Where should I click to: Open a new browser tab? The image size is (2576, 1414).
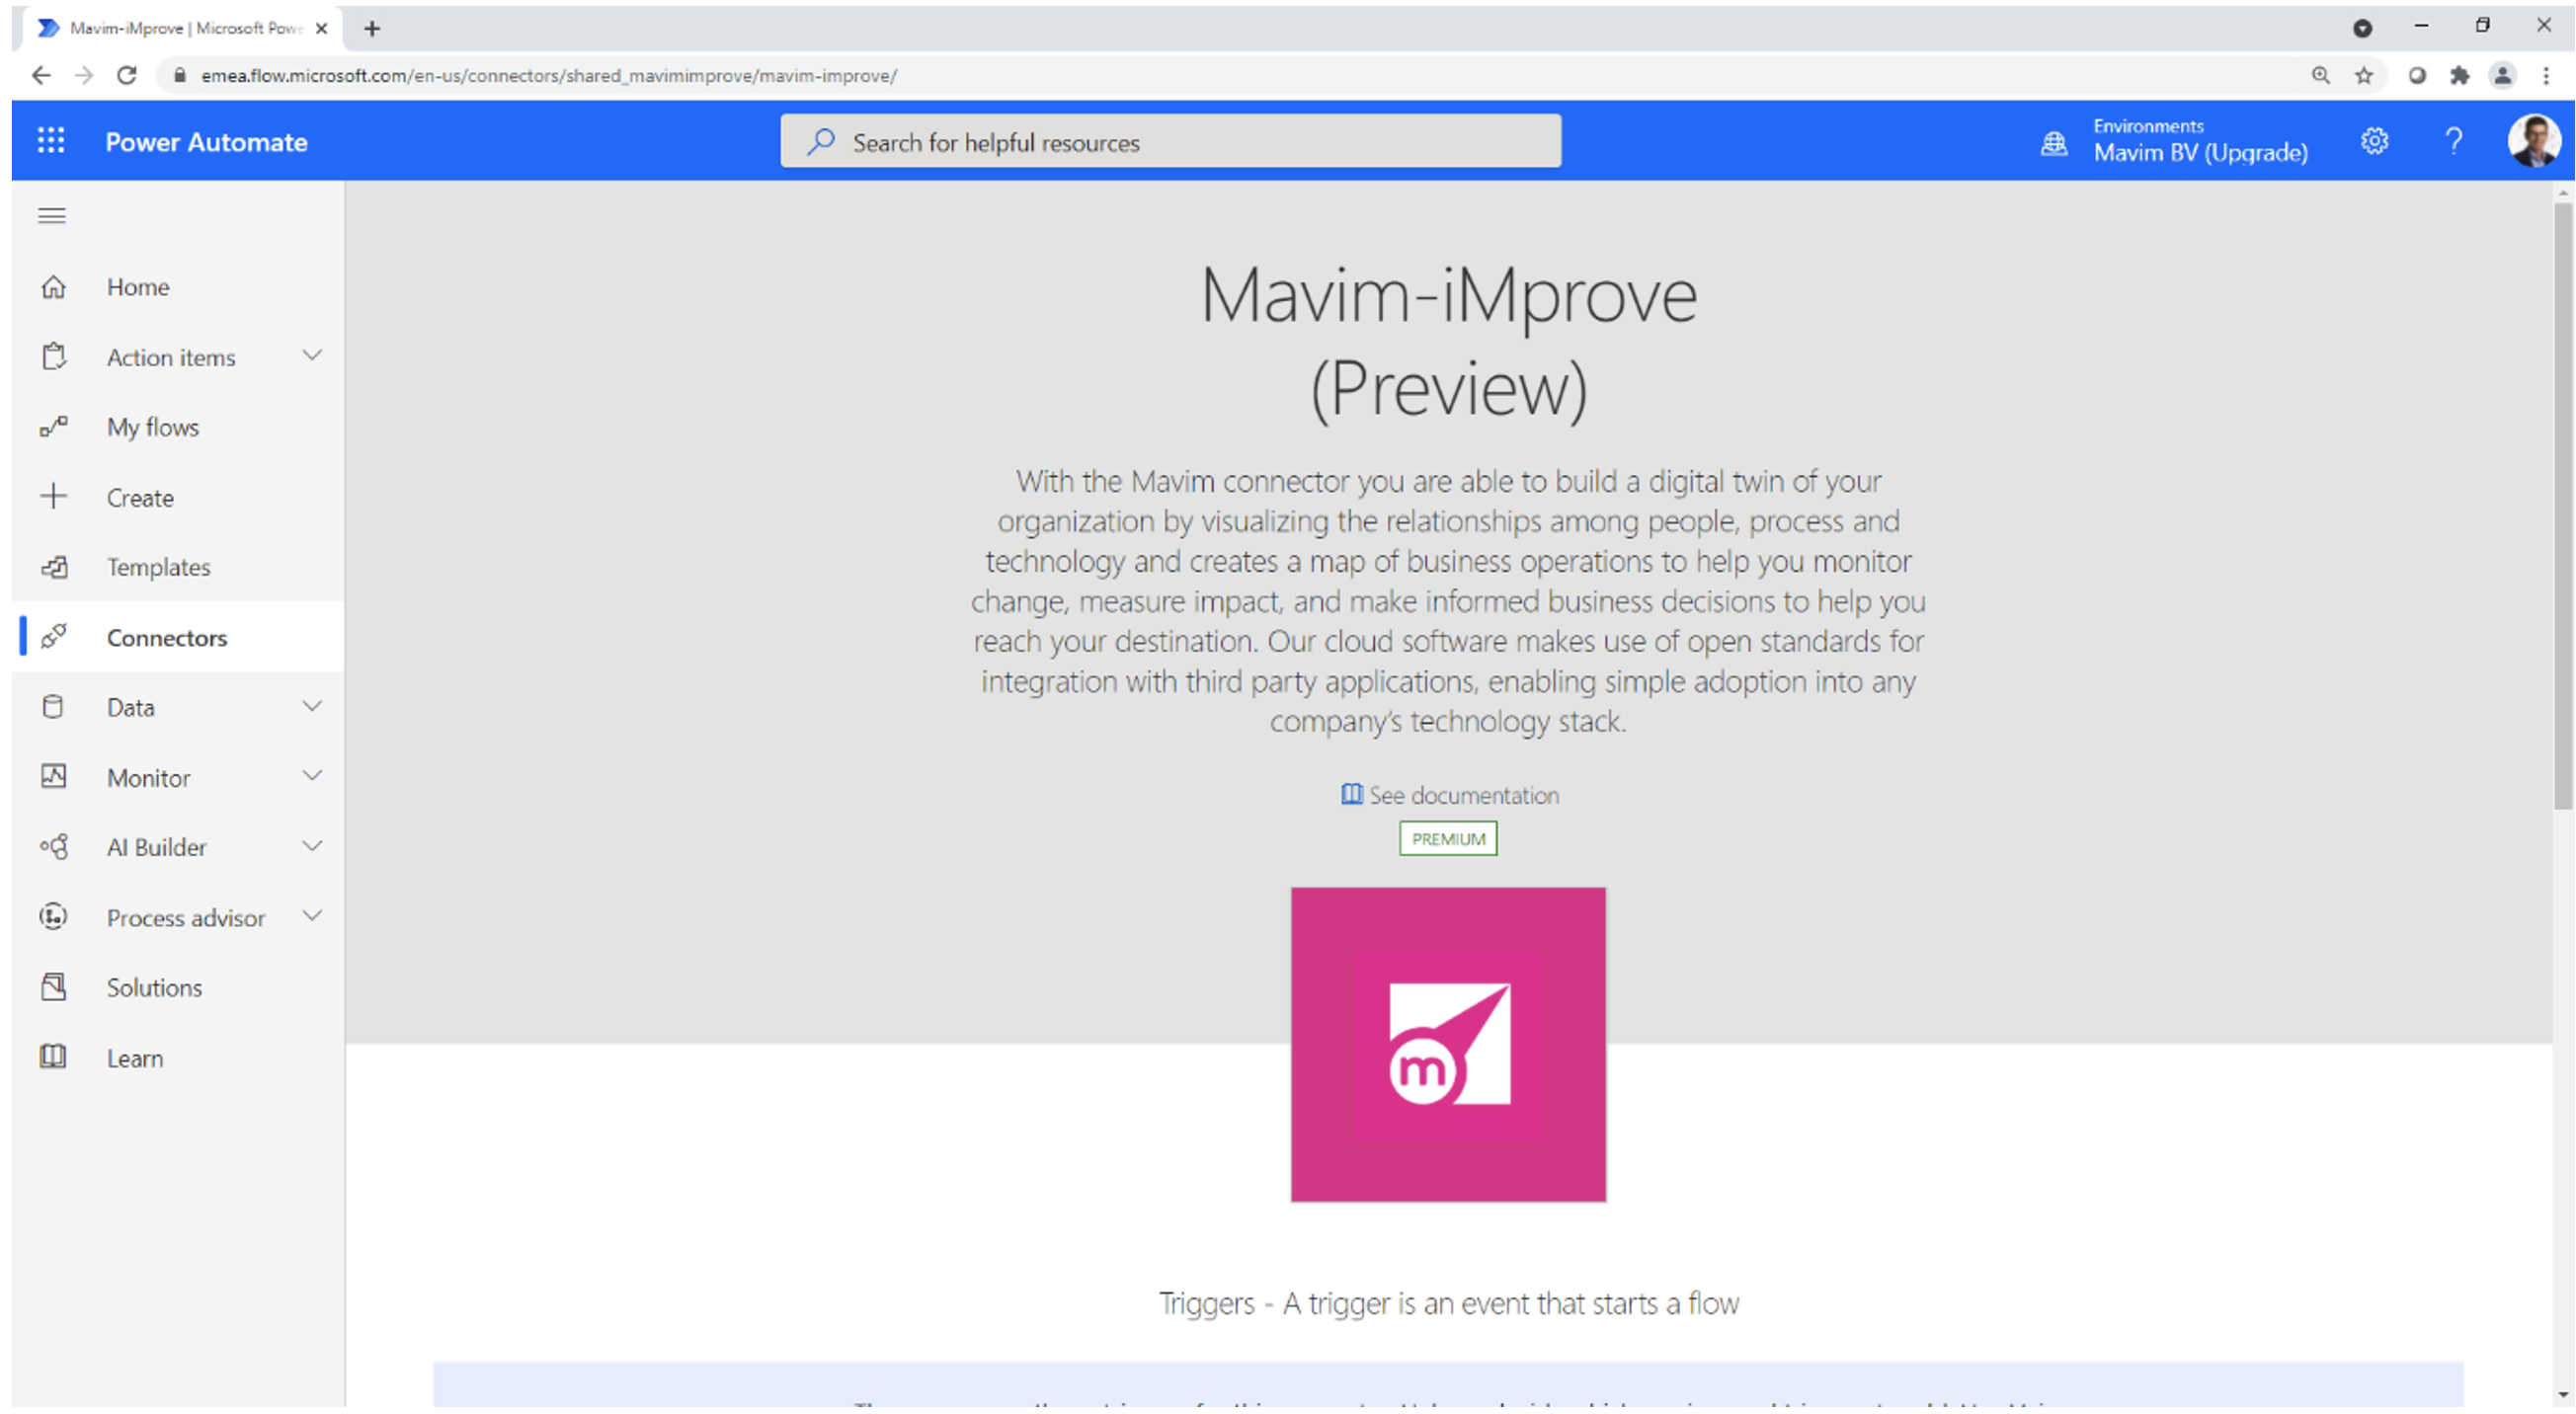[x=372, y=29]
